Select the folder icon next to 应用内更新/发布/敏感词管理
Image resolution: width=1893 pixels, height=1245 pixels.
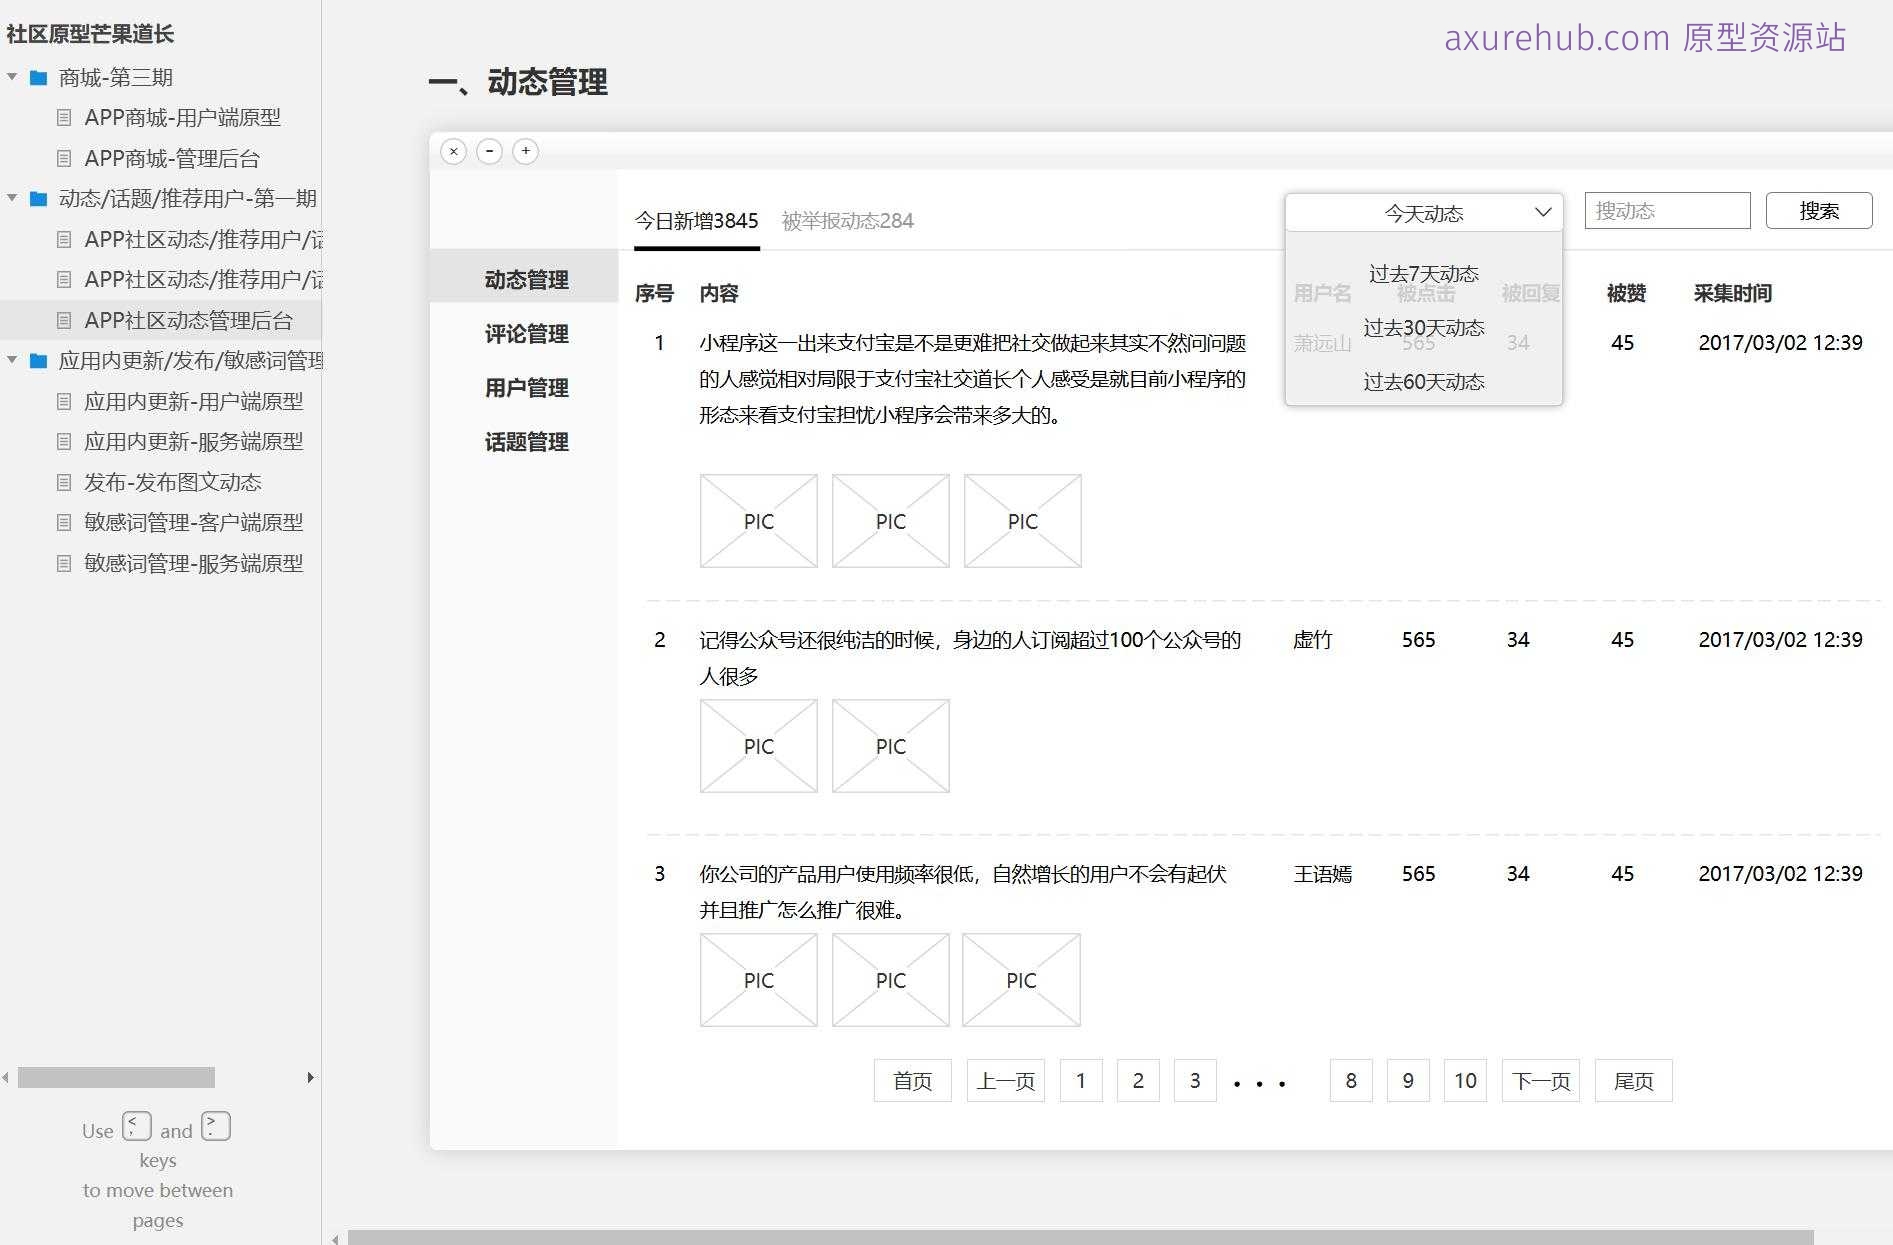coord(39,360)
